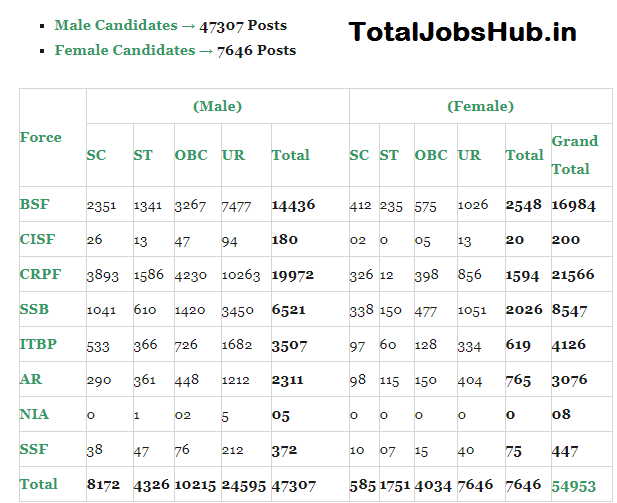Screen dimensions: 617x503
Task: Click the male total posts value 47307 in the table
Action: [293, 485]
